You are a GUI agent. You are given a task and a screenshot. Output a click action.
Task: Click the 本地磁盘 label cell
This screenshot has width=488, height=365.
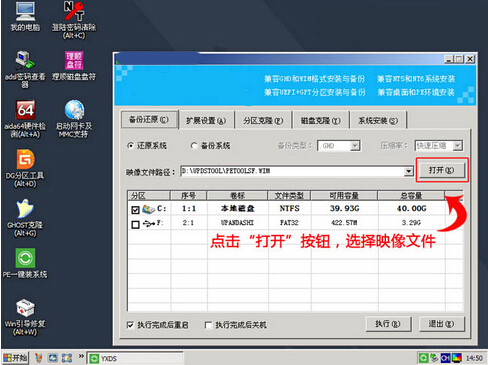(x=238, y=209)
